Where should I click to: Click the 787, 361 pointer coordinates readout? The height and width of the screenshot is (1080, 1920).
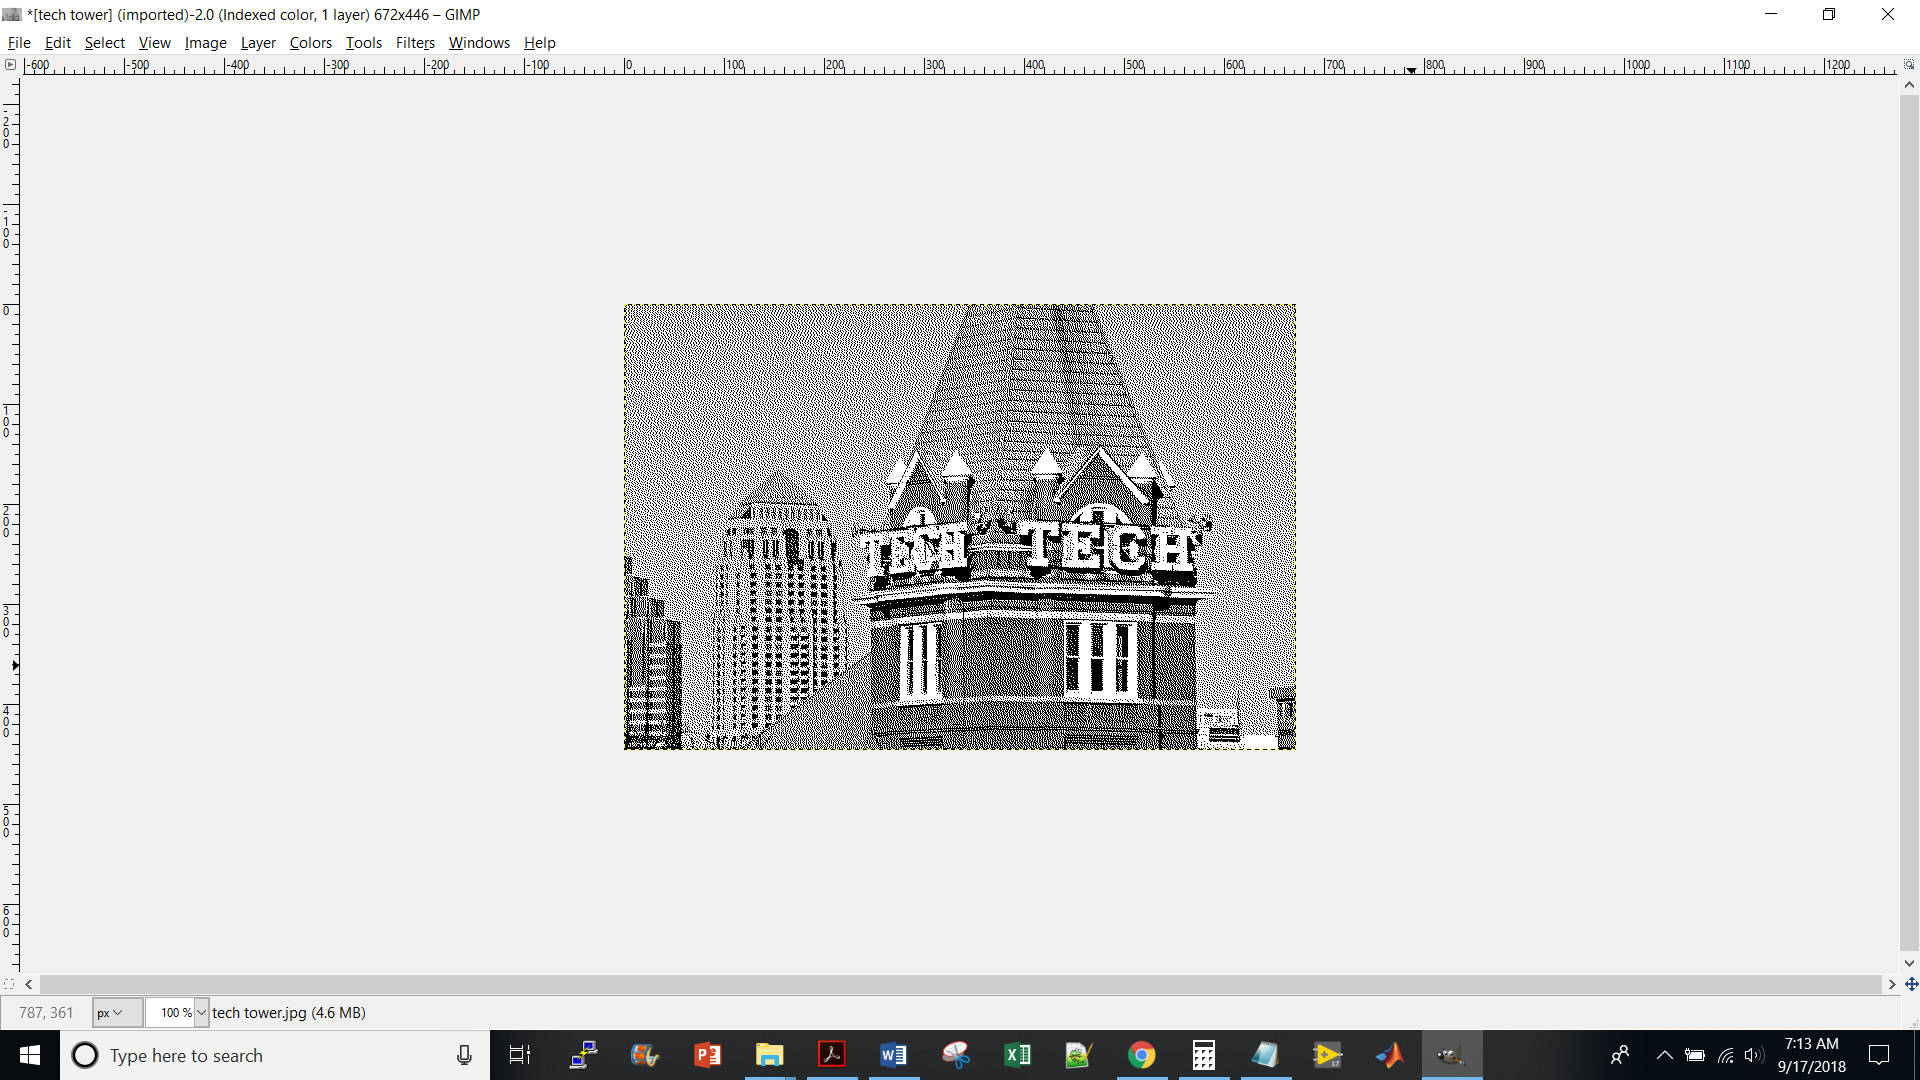46,1013
